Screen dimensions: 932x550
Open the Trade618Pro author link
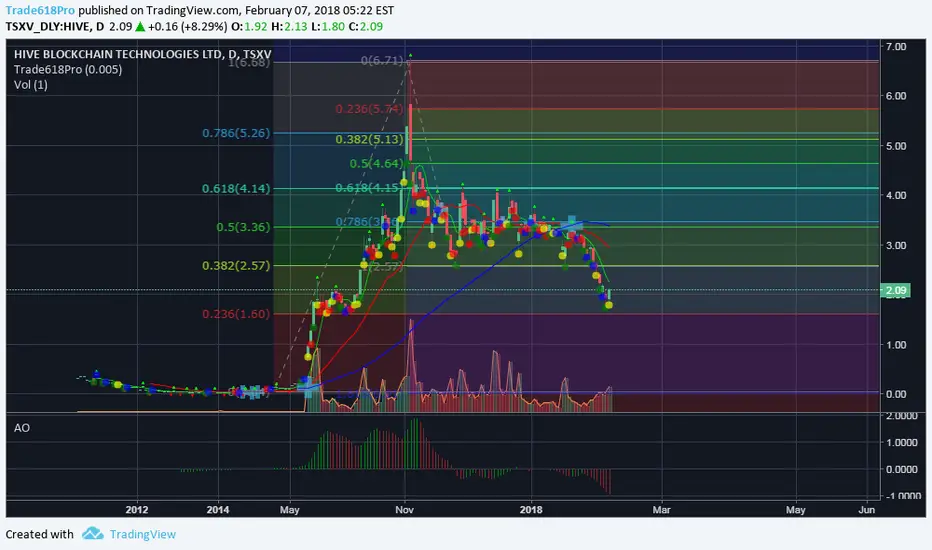(x=40, y=10)
